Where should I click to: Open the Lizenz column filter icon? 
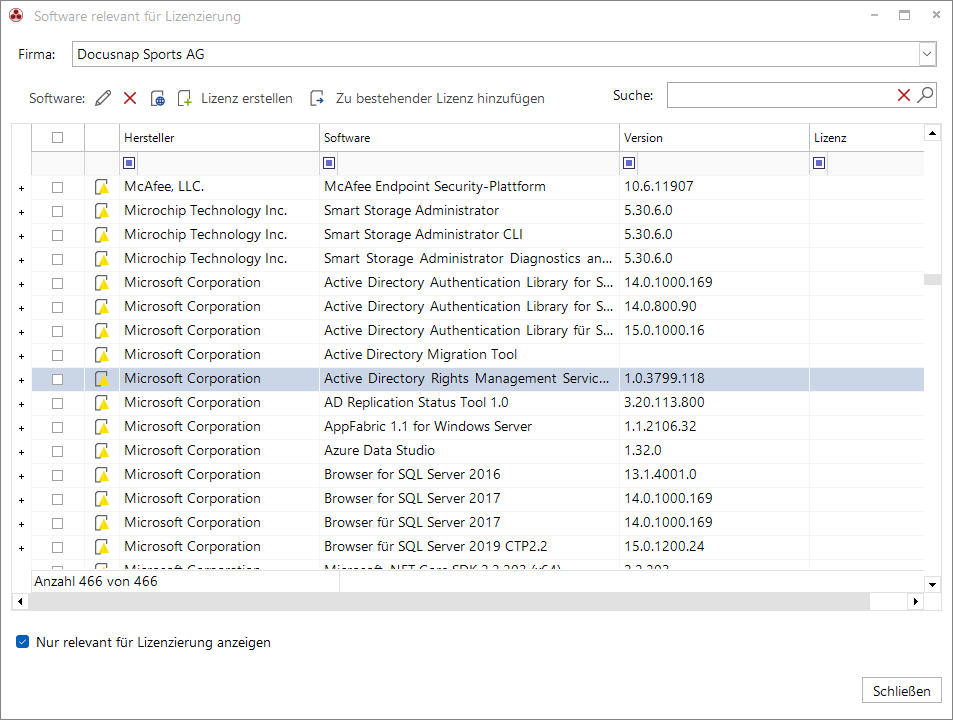(x=819, y=163)
